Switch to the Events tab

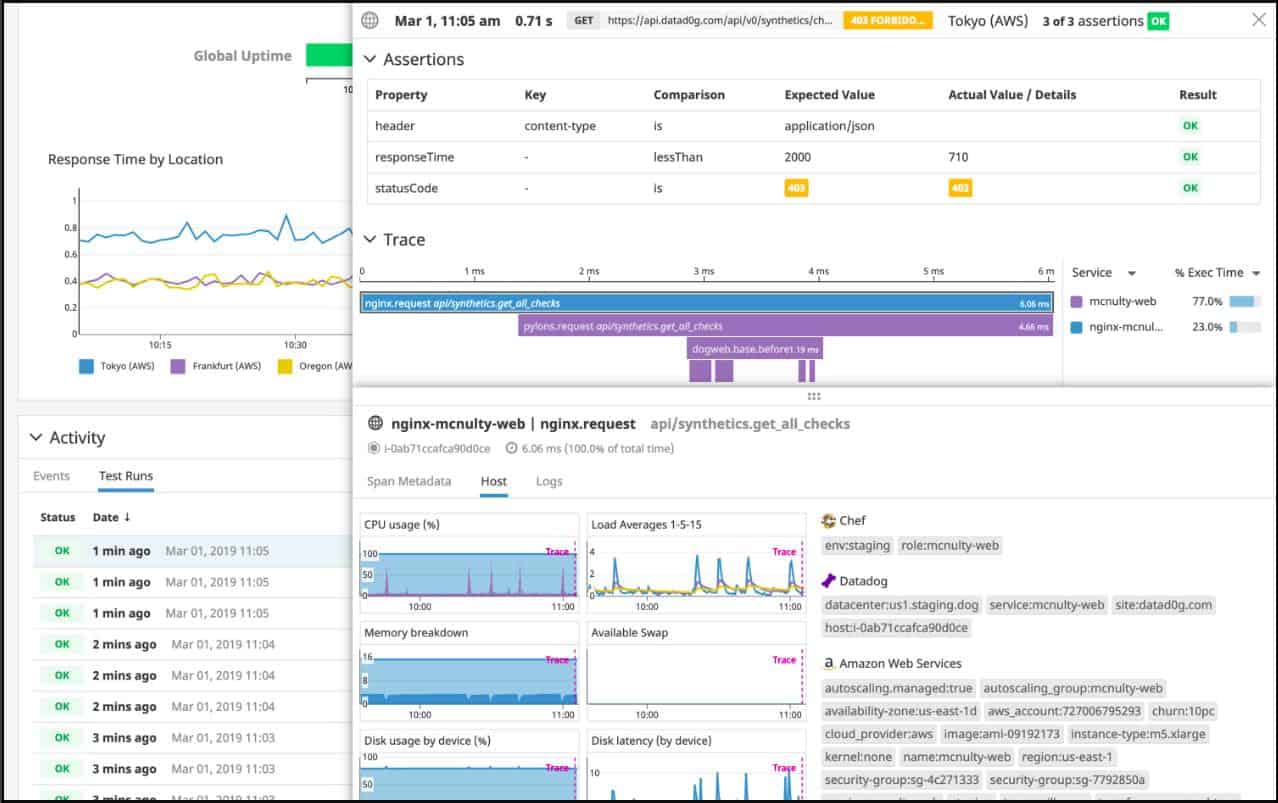51,476
